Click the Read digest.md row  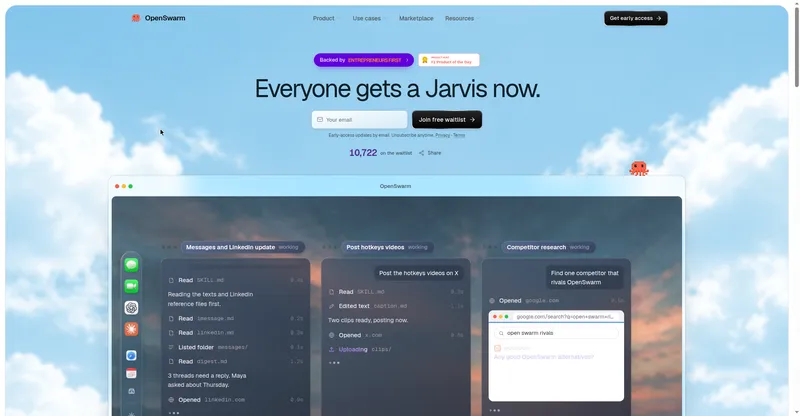[236, 361]
